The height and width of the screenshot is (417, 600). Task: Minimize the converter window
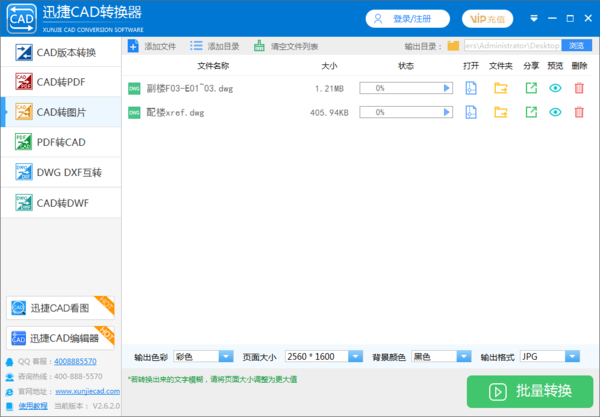point(552,18)
